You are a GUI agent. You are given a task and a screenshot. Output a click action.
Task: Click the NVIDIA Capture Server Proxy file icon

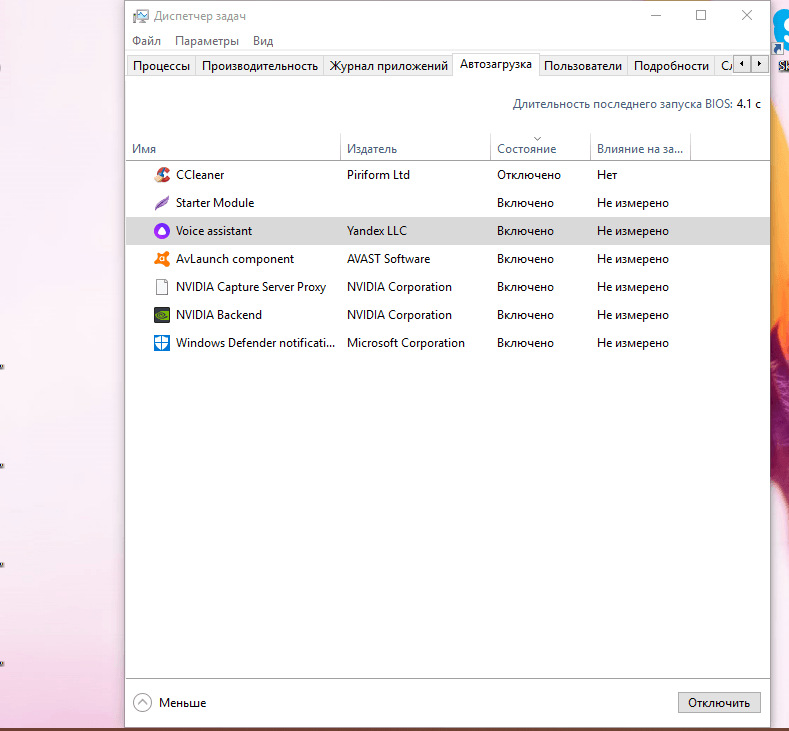point(162,287)
